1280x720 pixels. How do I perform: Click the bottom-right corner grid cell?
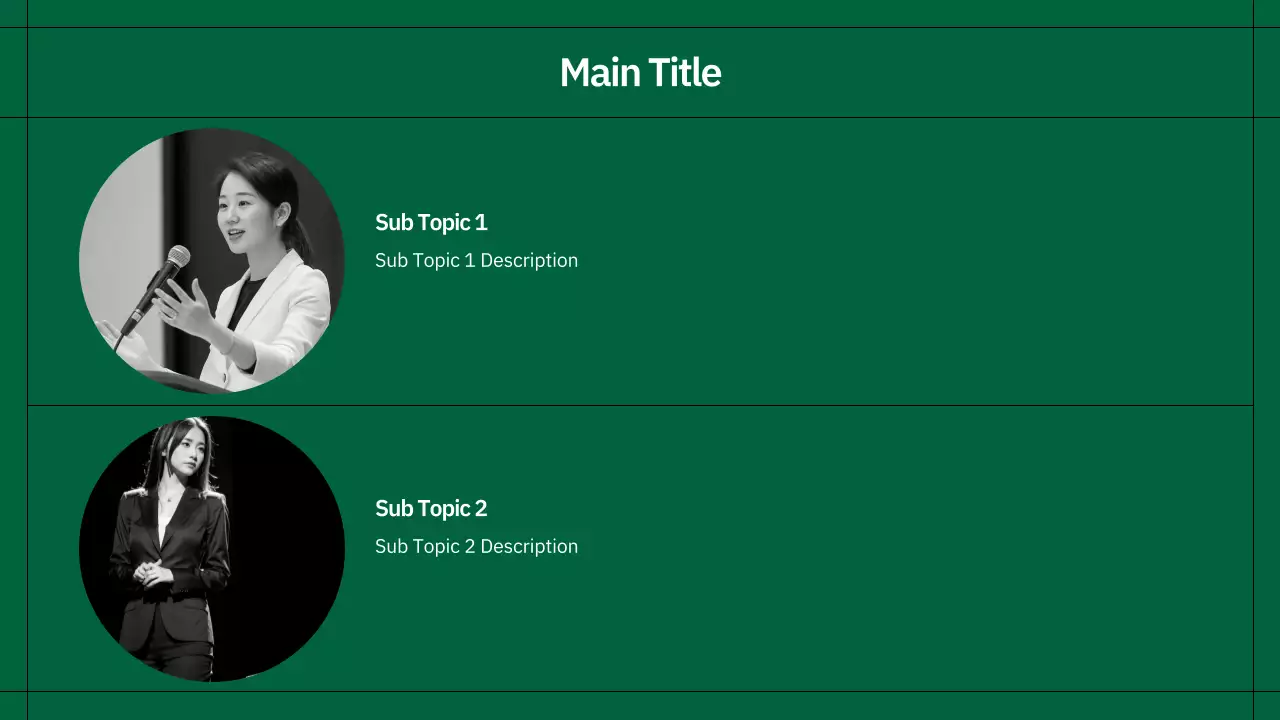(1266, 705)
